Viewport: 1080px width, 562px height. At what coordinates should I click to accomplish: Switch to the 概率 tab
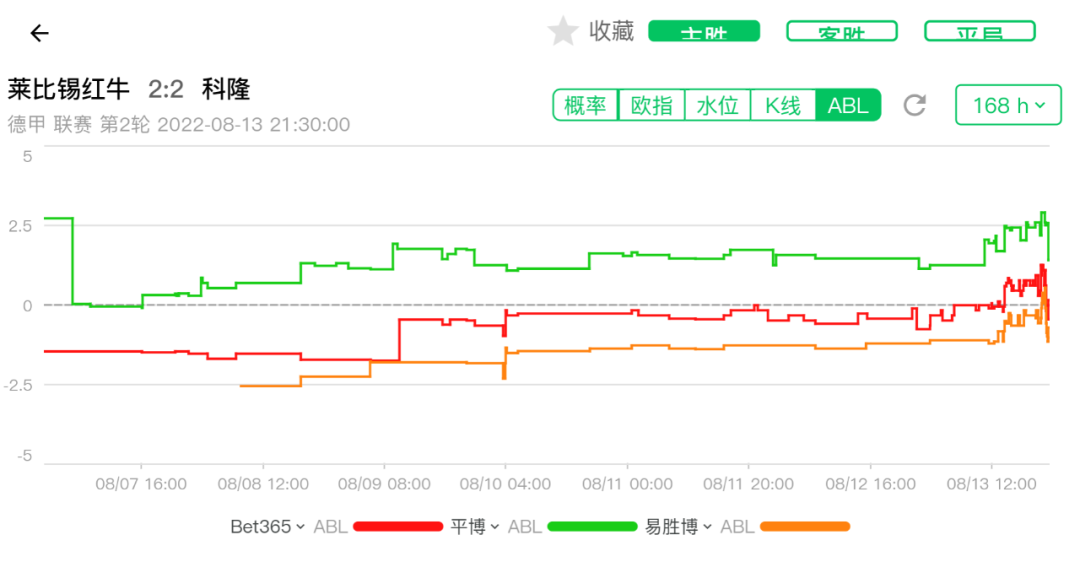click(x=585, y=105)
